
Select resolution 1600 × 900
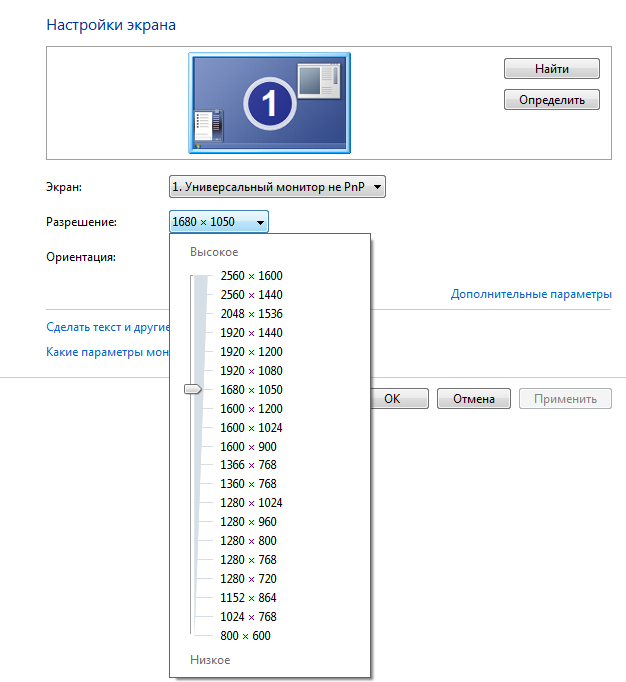point(248,447)
